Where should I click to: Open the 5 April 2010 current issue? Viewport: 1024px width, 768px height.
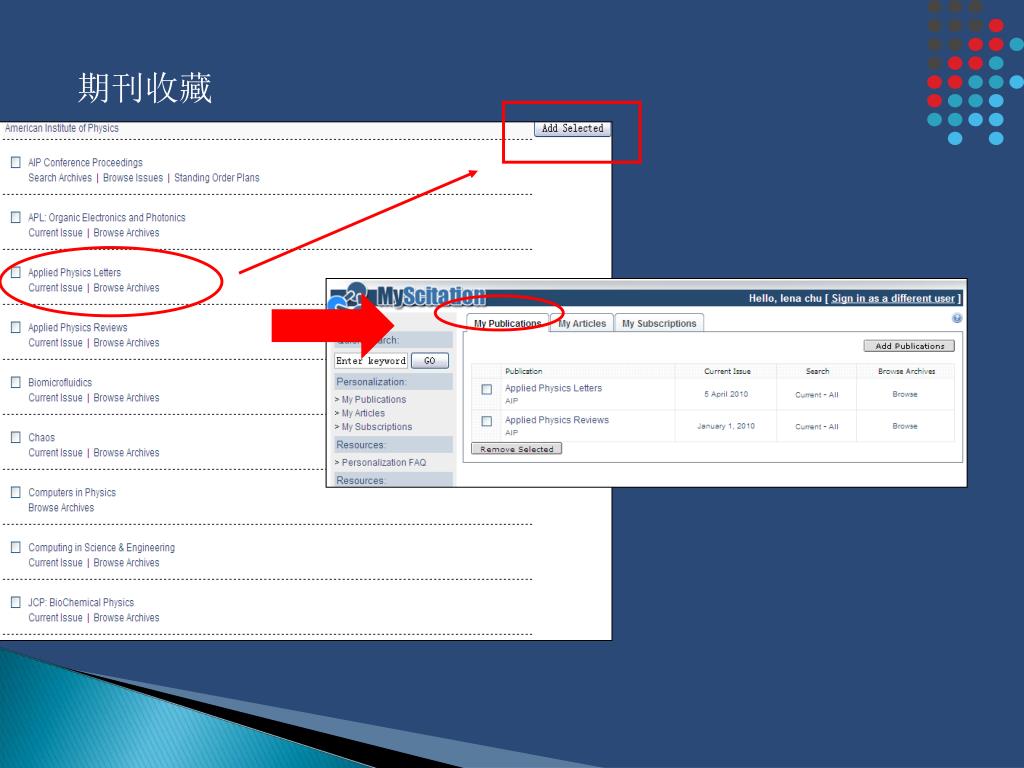[x=726, y=394]
